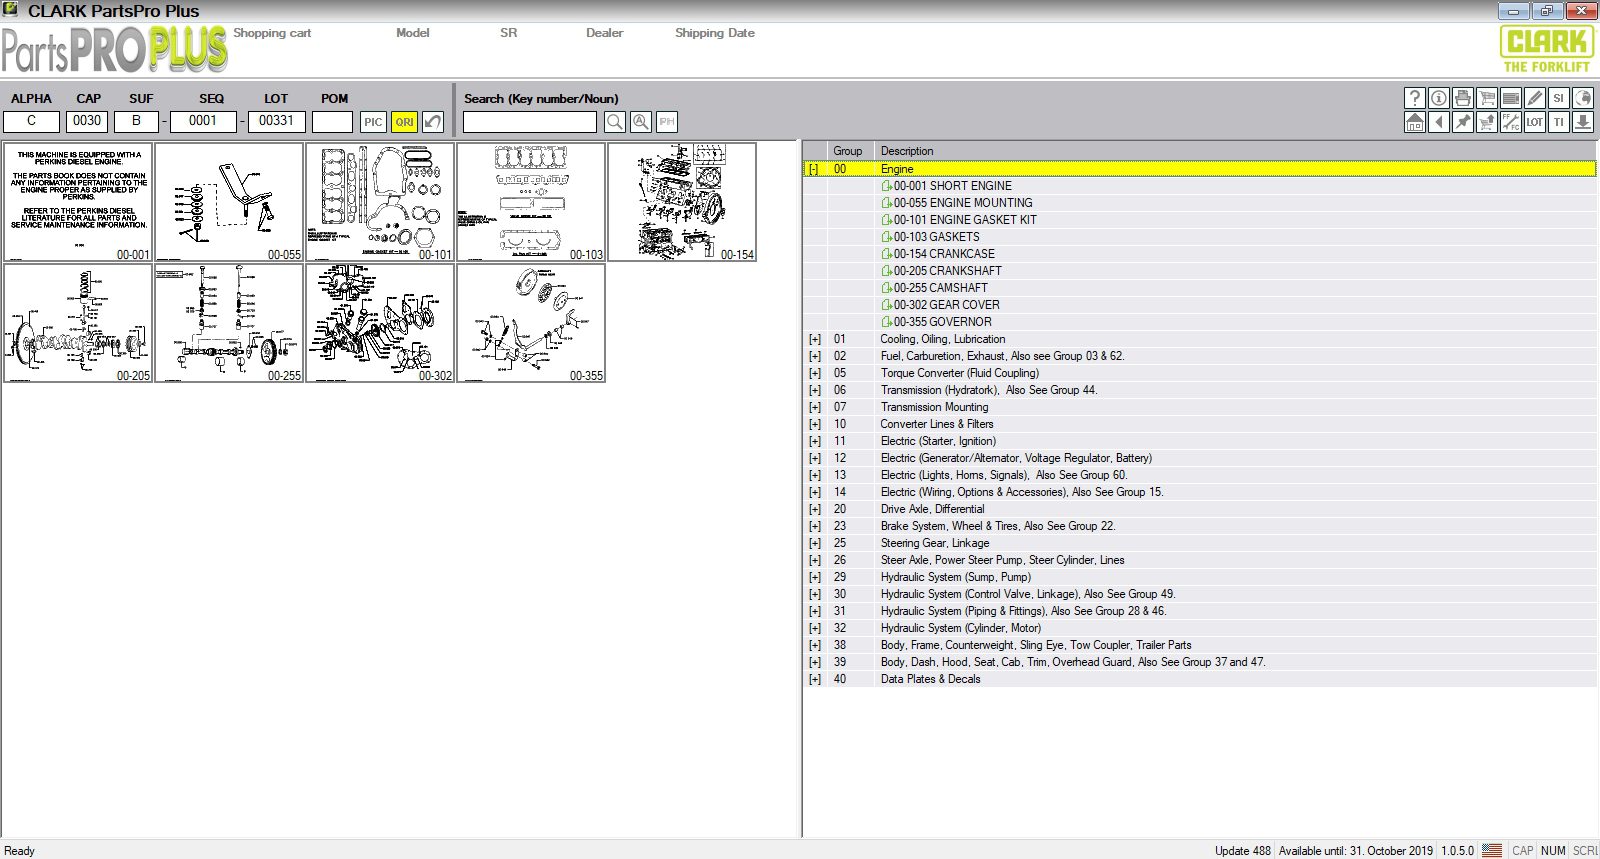1600x859 pixels.
Task: Select thumbnail 00-001 Perkins diesel notice
Action: [78, 202]
